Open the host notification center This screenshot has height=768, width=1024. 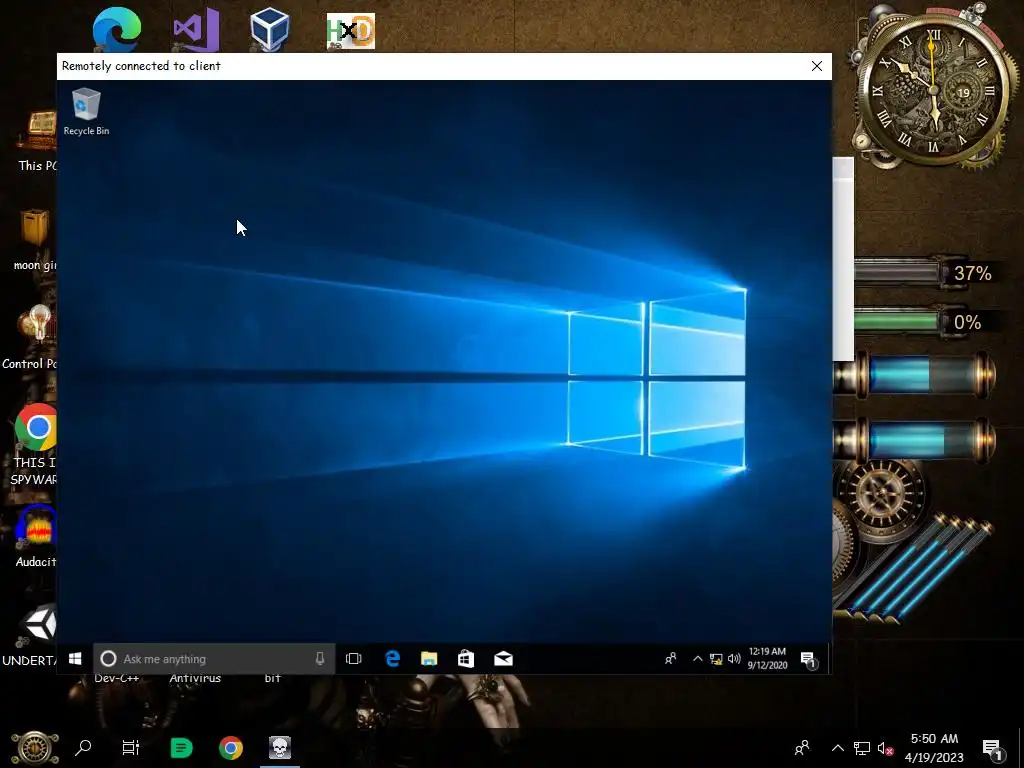pyautogui.click(x=992, y=748)
